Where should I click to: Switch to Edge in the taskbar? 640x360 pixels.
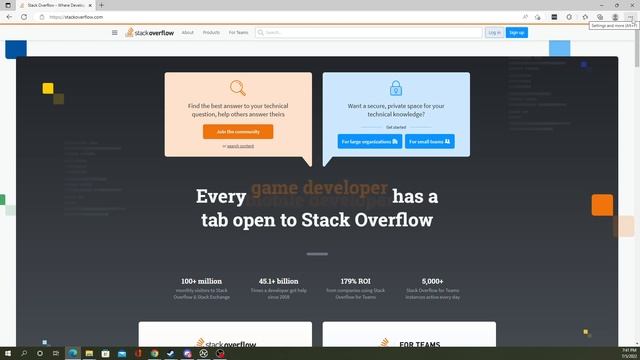(73, 353)
